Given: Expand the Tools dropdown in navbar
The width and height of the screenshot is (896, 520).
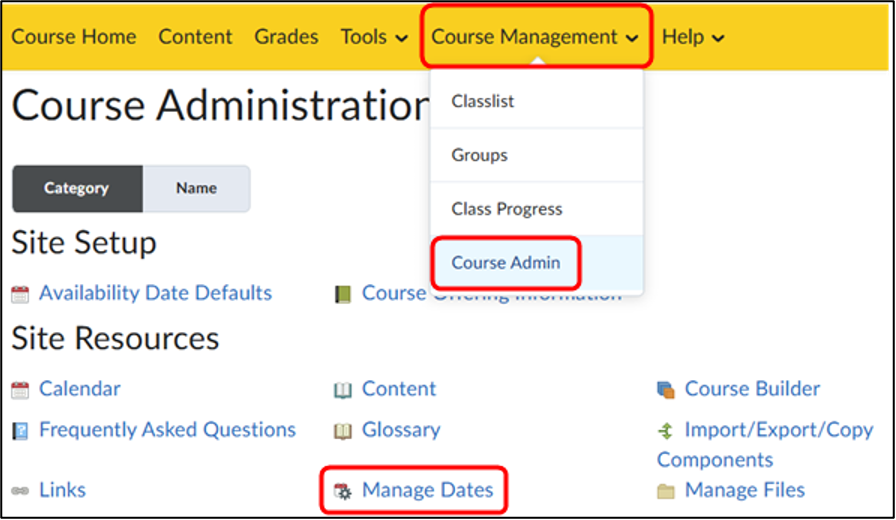Looking at the screenshot, I should pyautogui.click(x=374, y=37).
